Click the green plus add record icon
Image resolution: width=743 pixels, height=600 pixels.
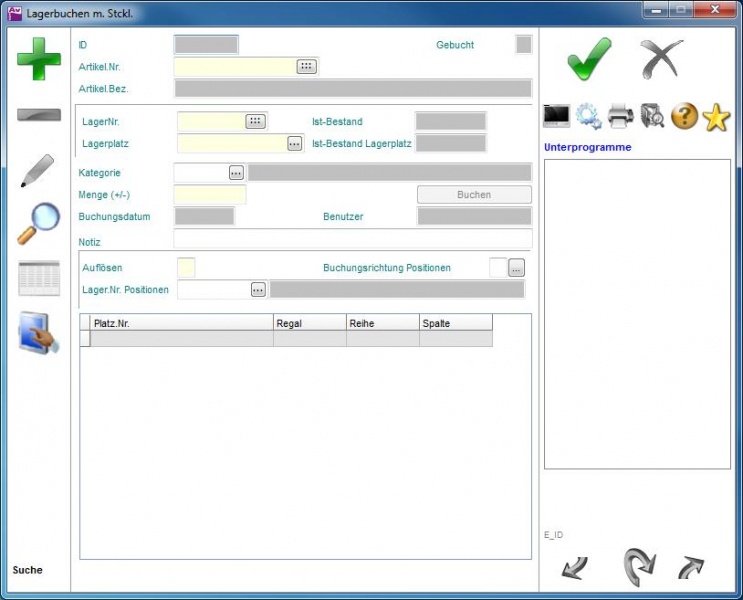pos(39,59)
